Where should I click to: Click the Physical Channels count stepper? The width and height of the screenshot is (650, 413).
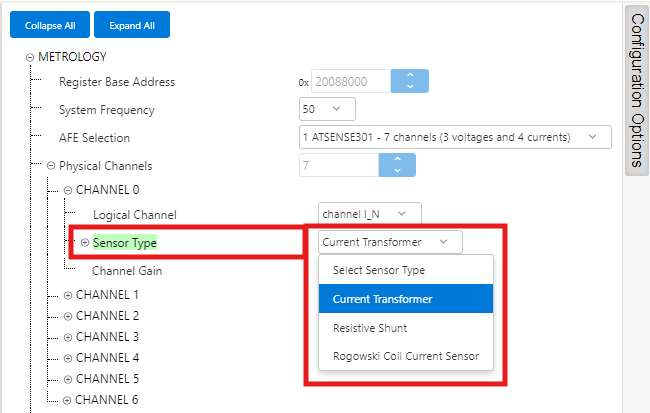[x=396, y=165]
